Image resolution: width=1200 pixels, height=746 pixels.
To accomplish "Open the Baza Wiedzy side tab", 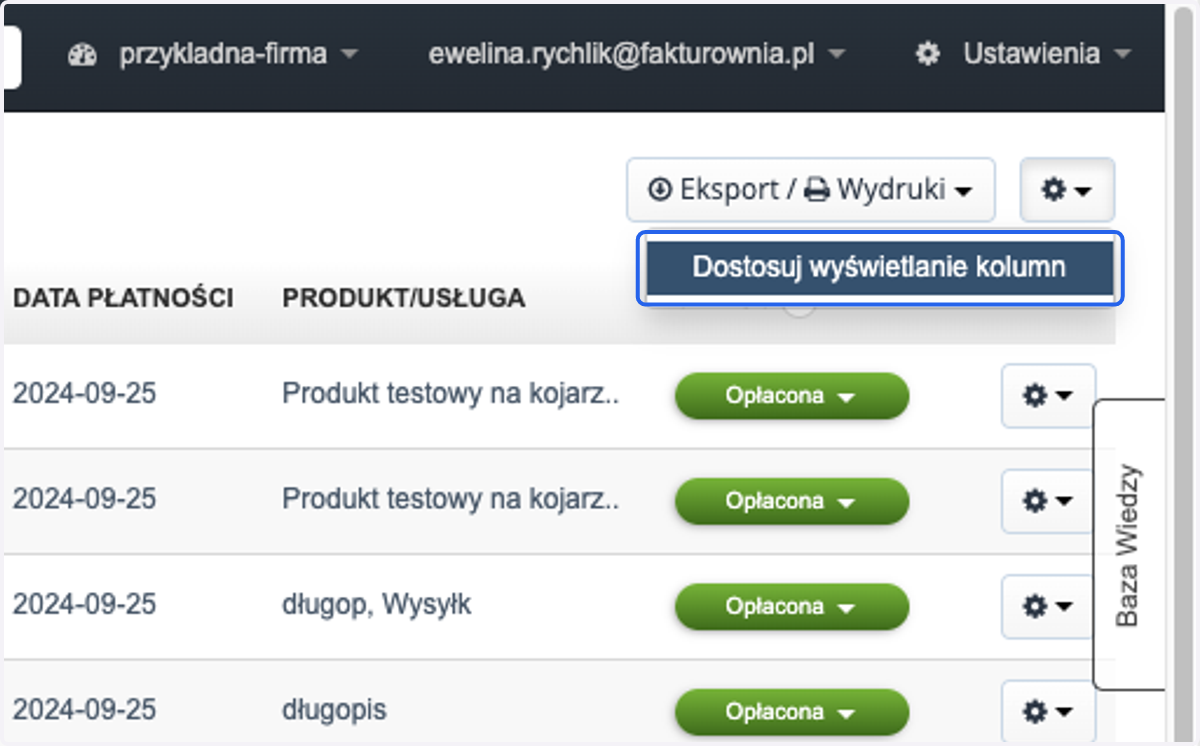I will click(x=1129, y=545).
